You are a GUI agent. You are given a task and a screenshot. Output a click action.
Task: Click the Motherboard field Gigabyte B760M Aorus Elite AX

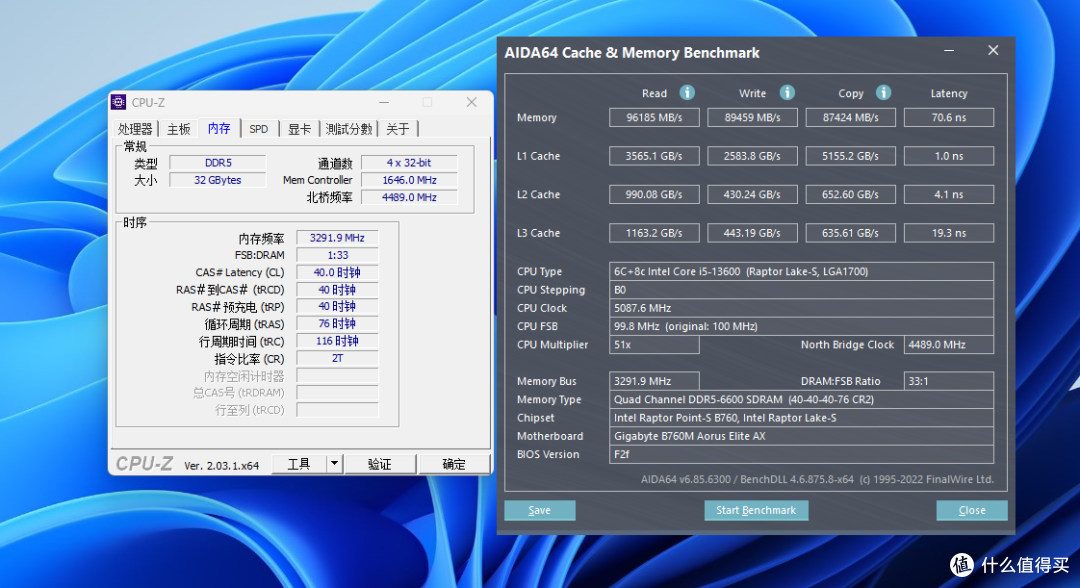point(802,436)
